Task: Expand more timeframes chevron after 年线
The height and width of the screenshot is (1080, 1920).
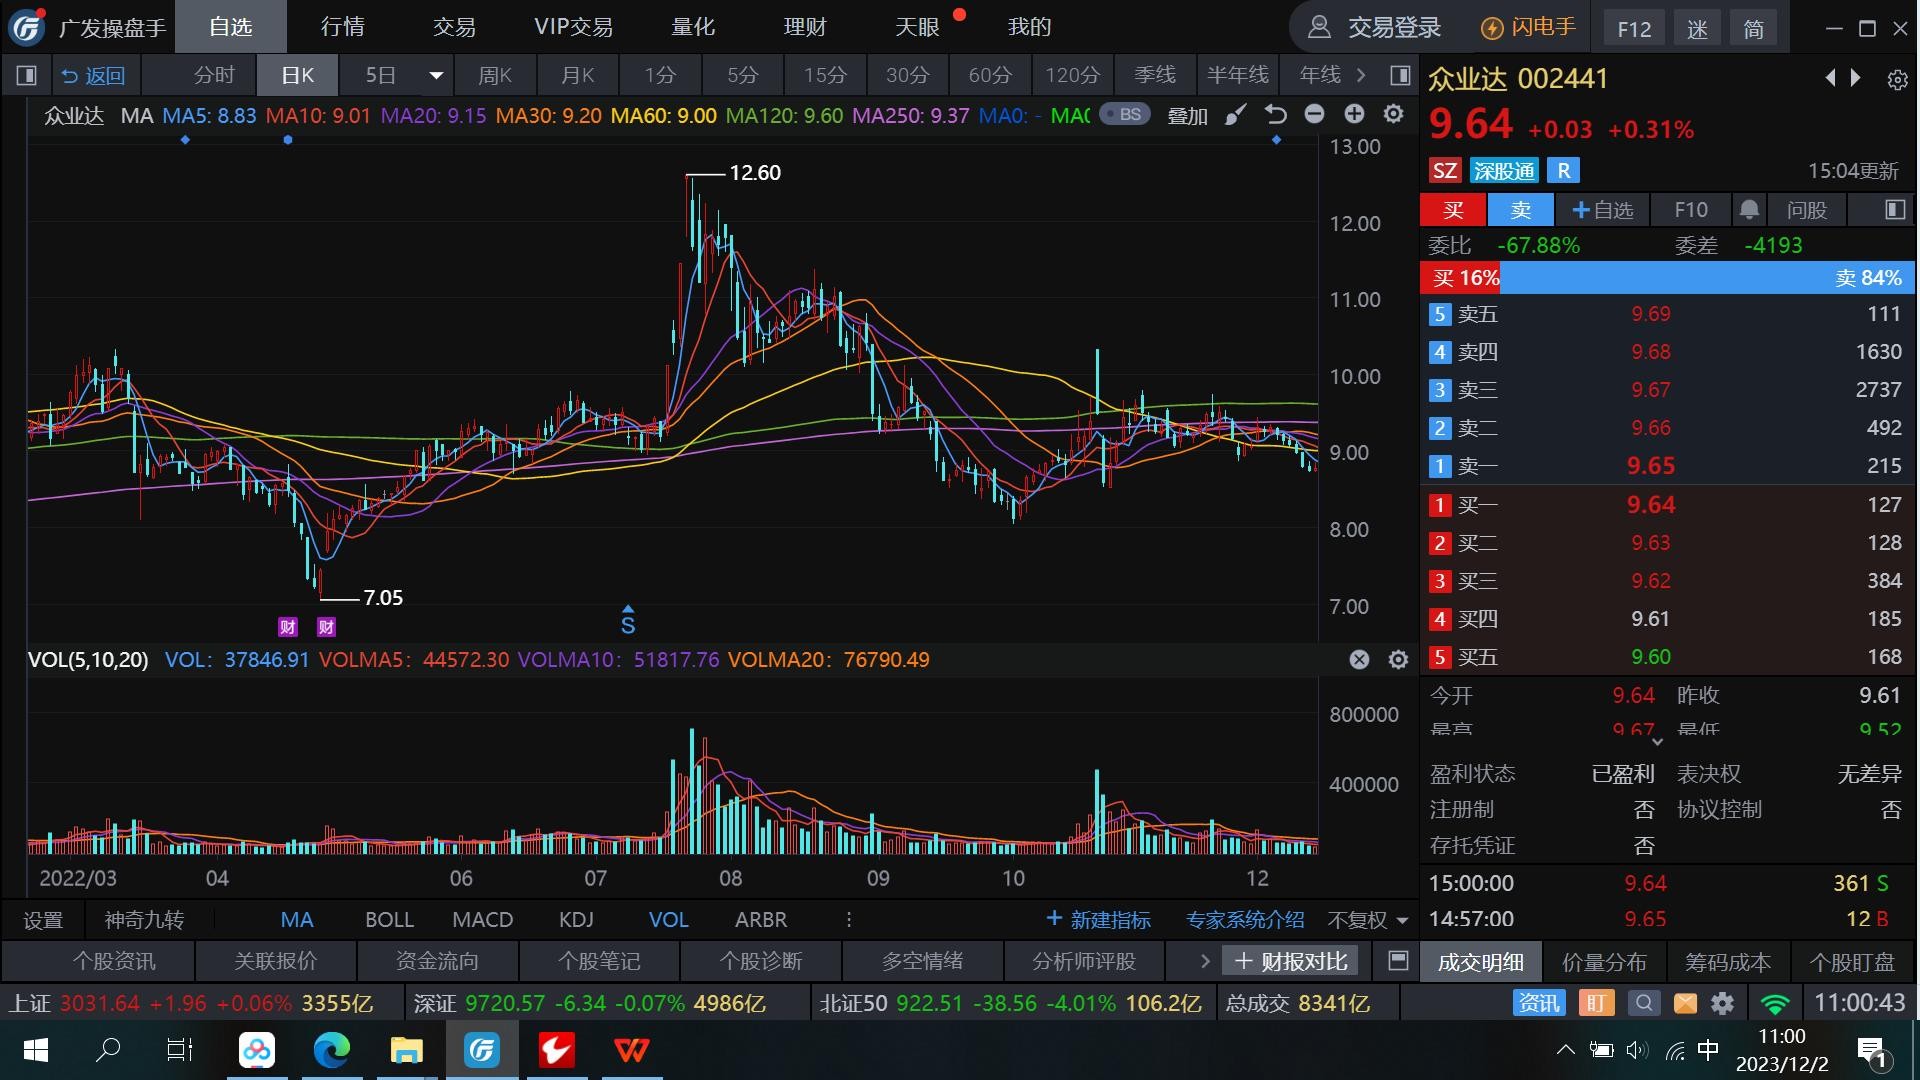Action: tap(1361, 75)
